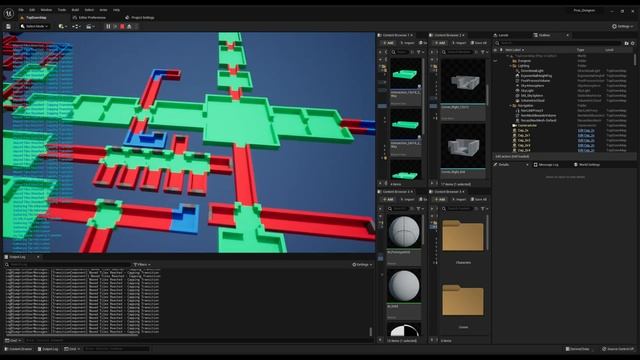Open Output Log Settings dropdown
The height and width of the screenshot is (360, 640).
362,264
